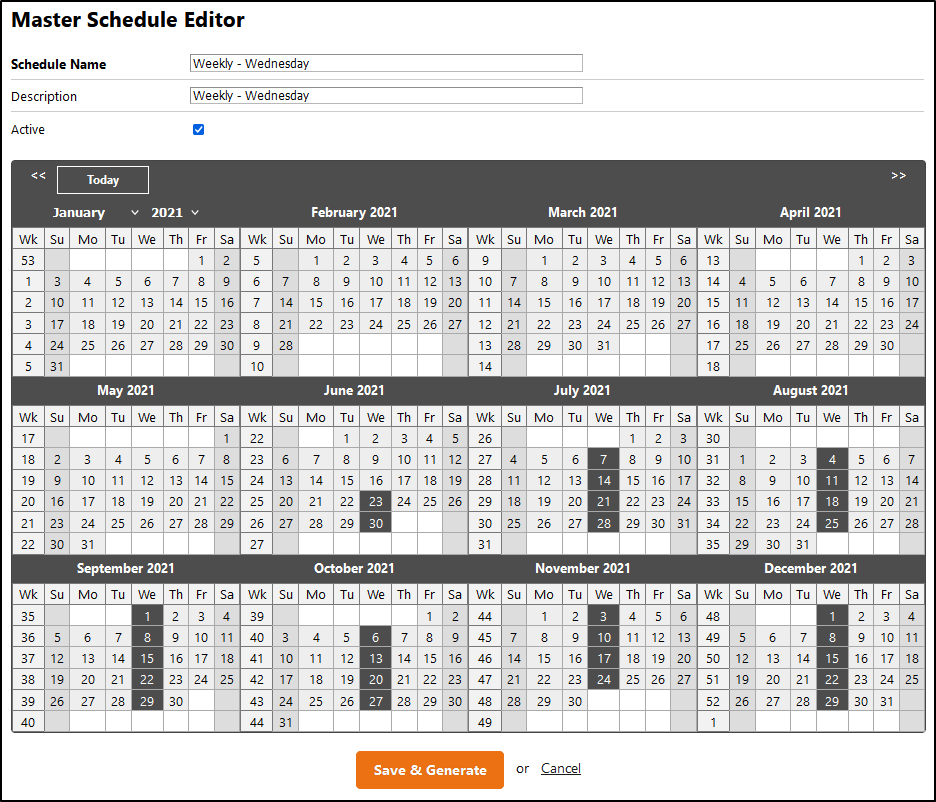Open the 2021 year dropdown
The image size is (936, 802).
click(x=175, y=212)
